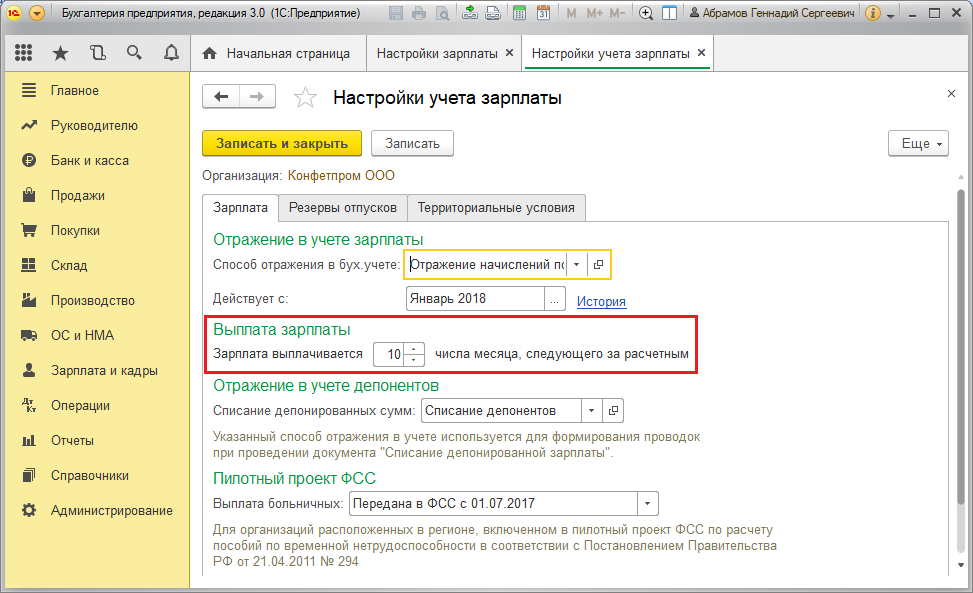
Task: Open the sections menu grid icon
Action: 24,53
